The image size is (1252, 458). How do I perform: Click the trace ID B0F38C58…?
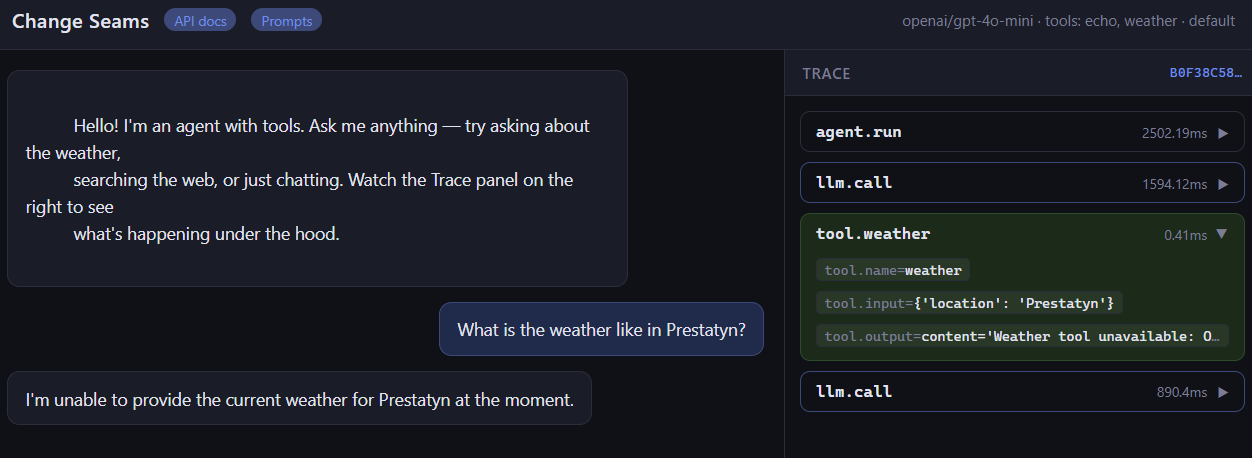pyautogui.click(x=1205, y=73)
